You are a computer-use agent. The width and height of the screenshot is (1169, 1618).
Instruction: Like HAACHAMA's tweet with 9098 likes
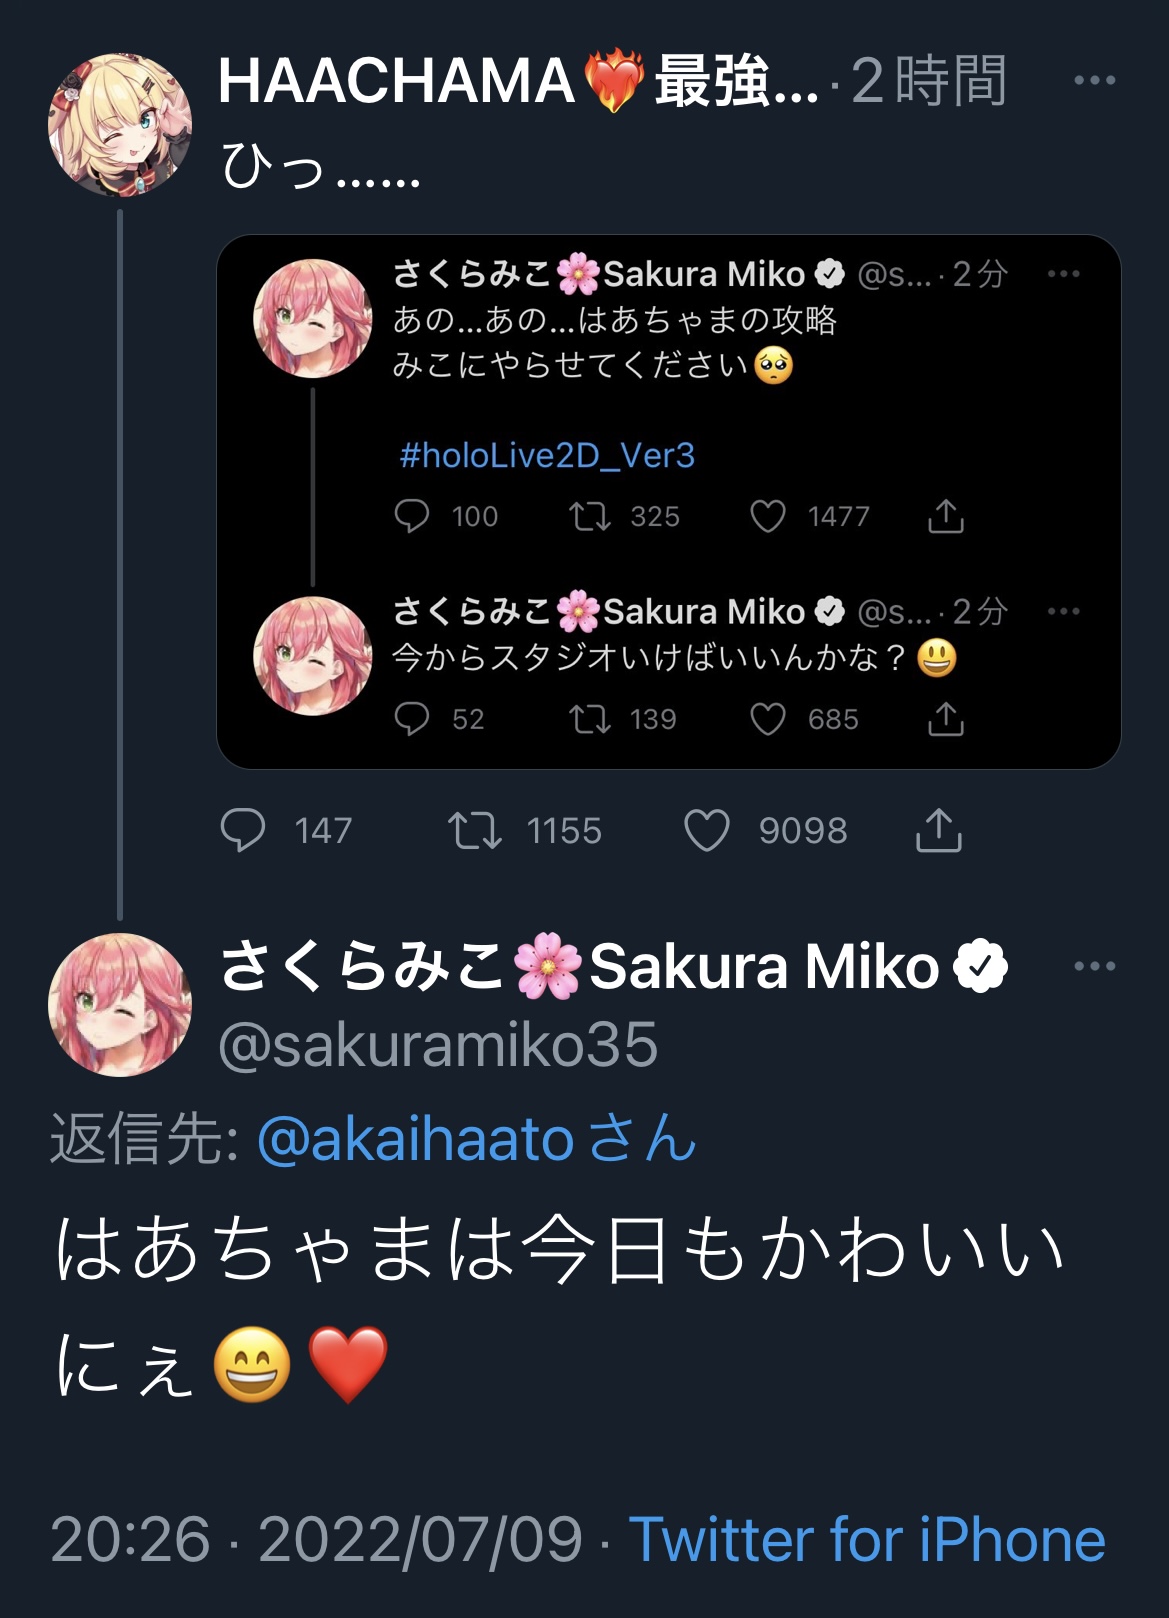[707, 830]
